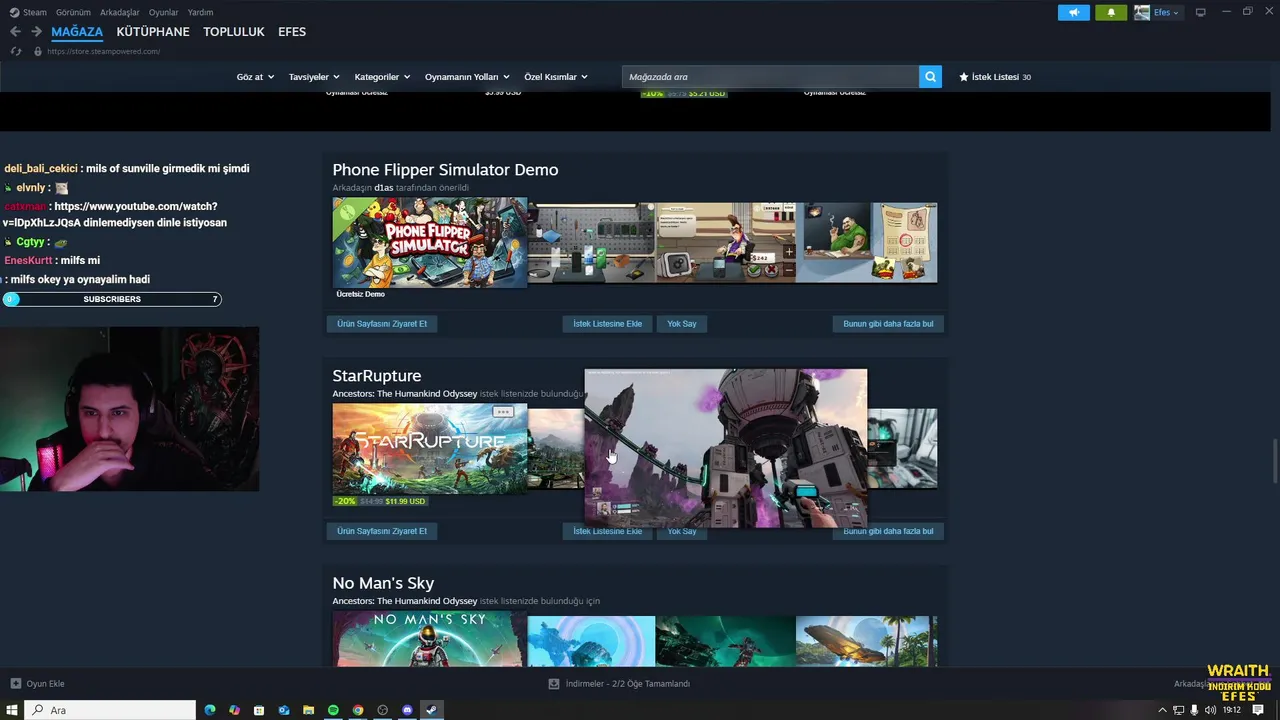The height and width of the screenshot is (720, 1280).
Task: Click Ürün Sayfasını Ziyaret Et for Phone Flipper
Action: (x=382, y=324)
